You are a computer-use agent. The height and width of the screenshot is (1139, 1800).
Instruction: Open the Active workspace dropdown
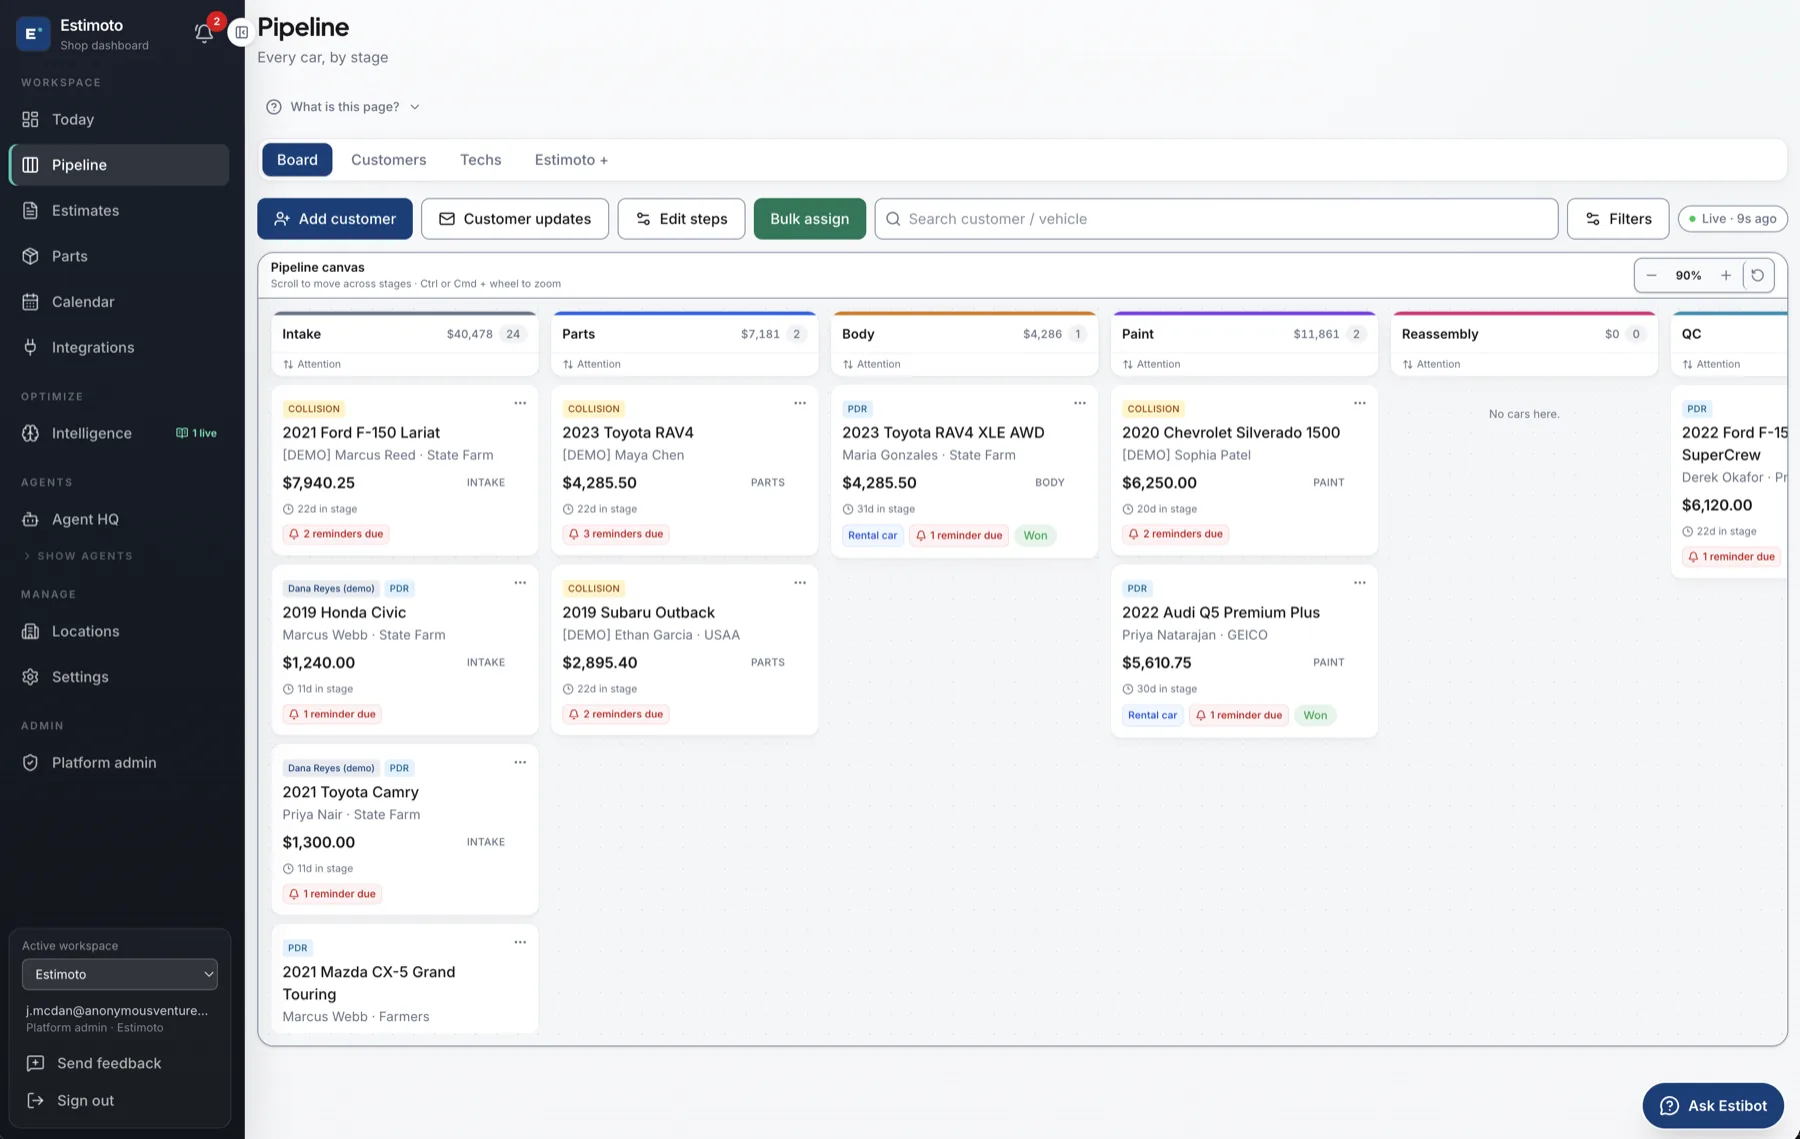120,974
